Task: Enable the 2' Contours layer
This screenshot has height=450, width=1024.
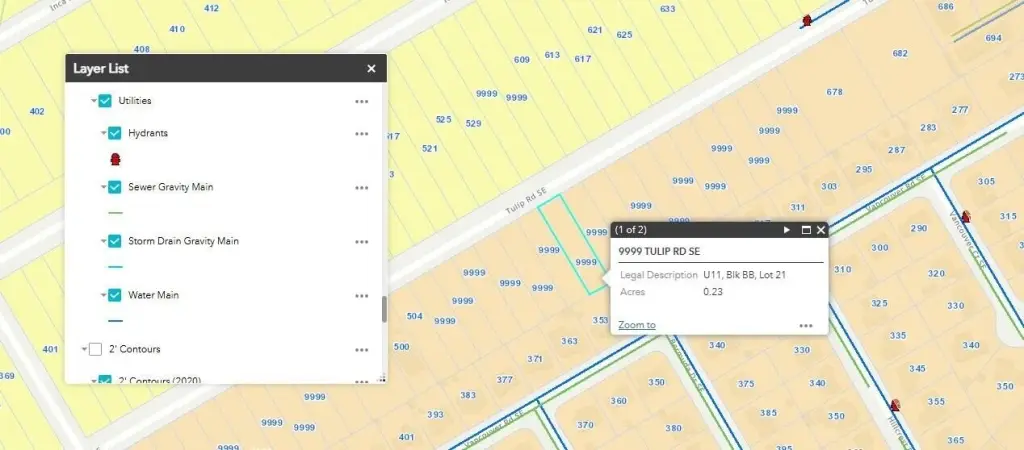Action: coord(96,349)
